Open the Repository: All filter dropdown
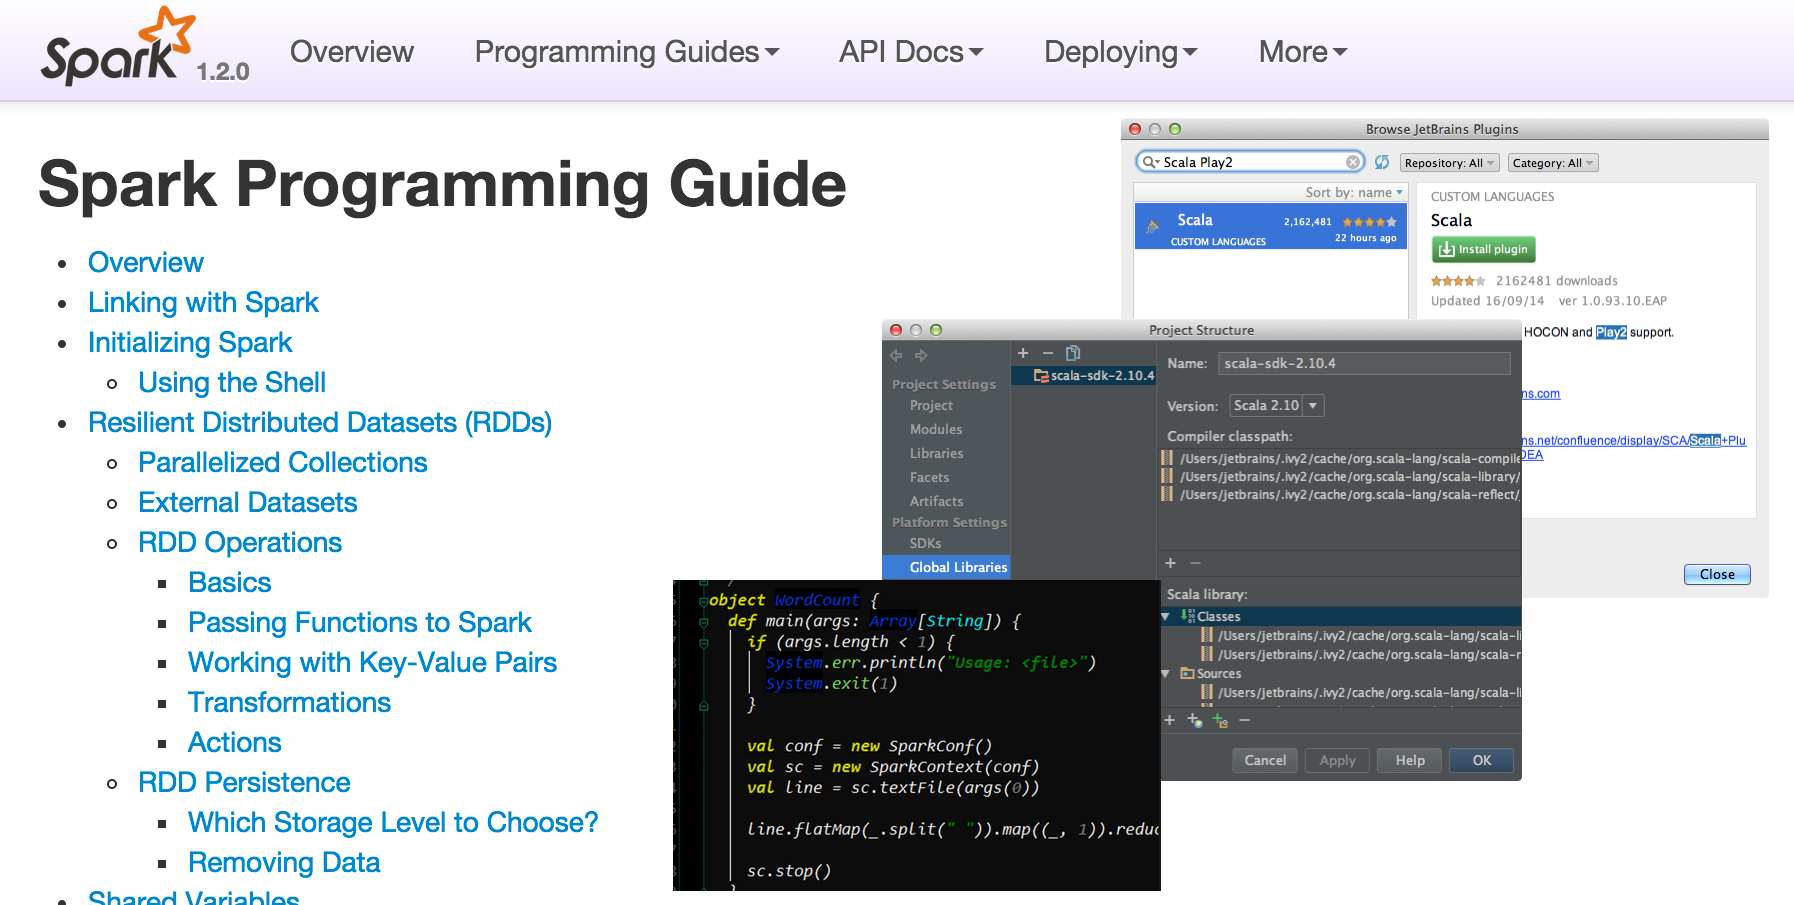The width and height of the screenshot is (1794, 905). (1449, 162)
